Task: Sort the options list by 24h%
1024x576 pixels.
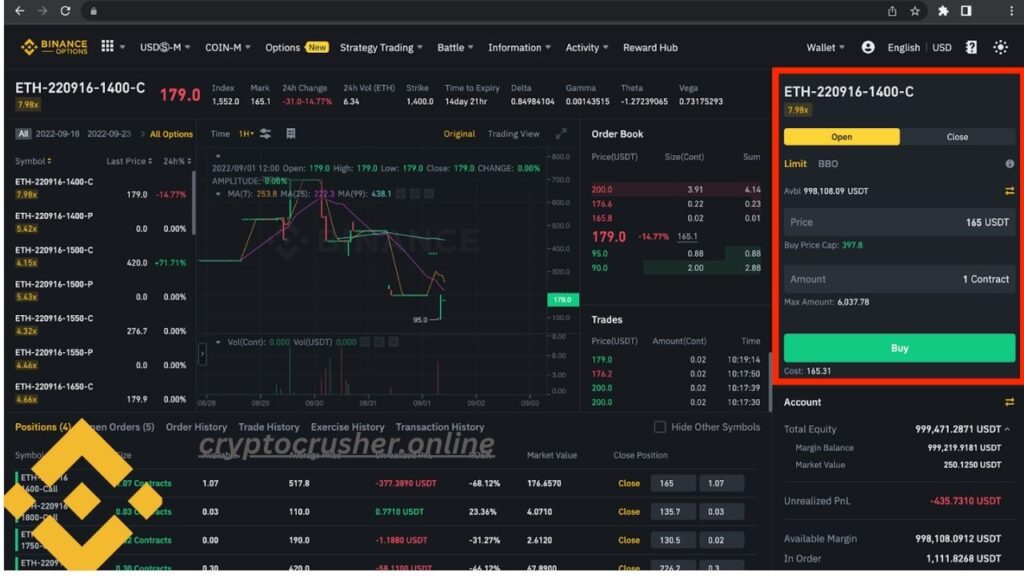Action: tap(177, 161)
